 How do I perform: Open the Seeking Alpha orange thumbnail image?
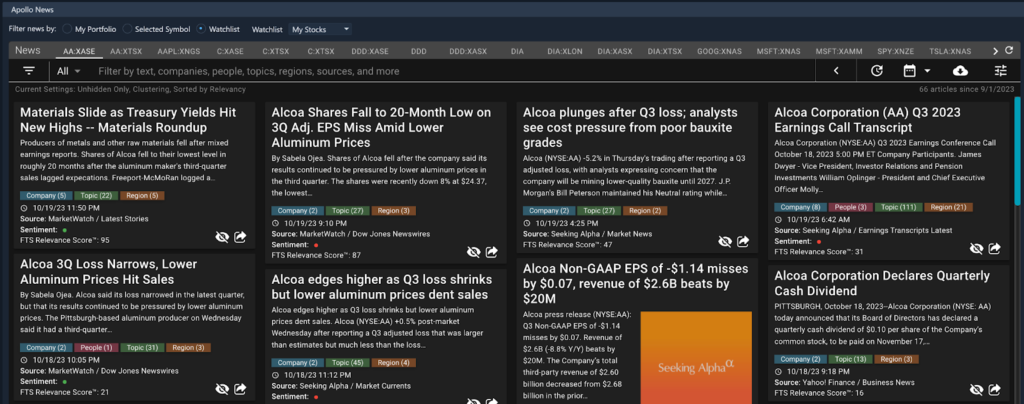(696, 357)
